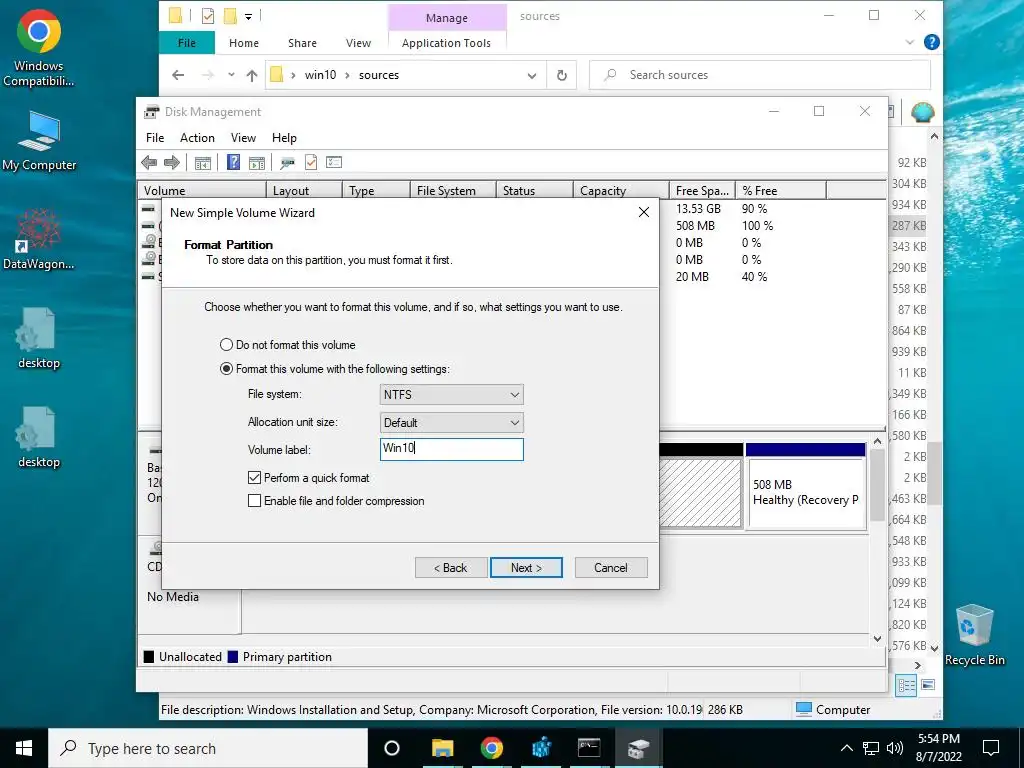The width and height of the screenshot is (1024, 768).
Task: Click the connect disk toolbar icon
Action: 287,163
